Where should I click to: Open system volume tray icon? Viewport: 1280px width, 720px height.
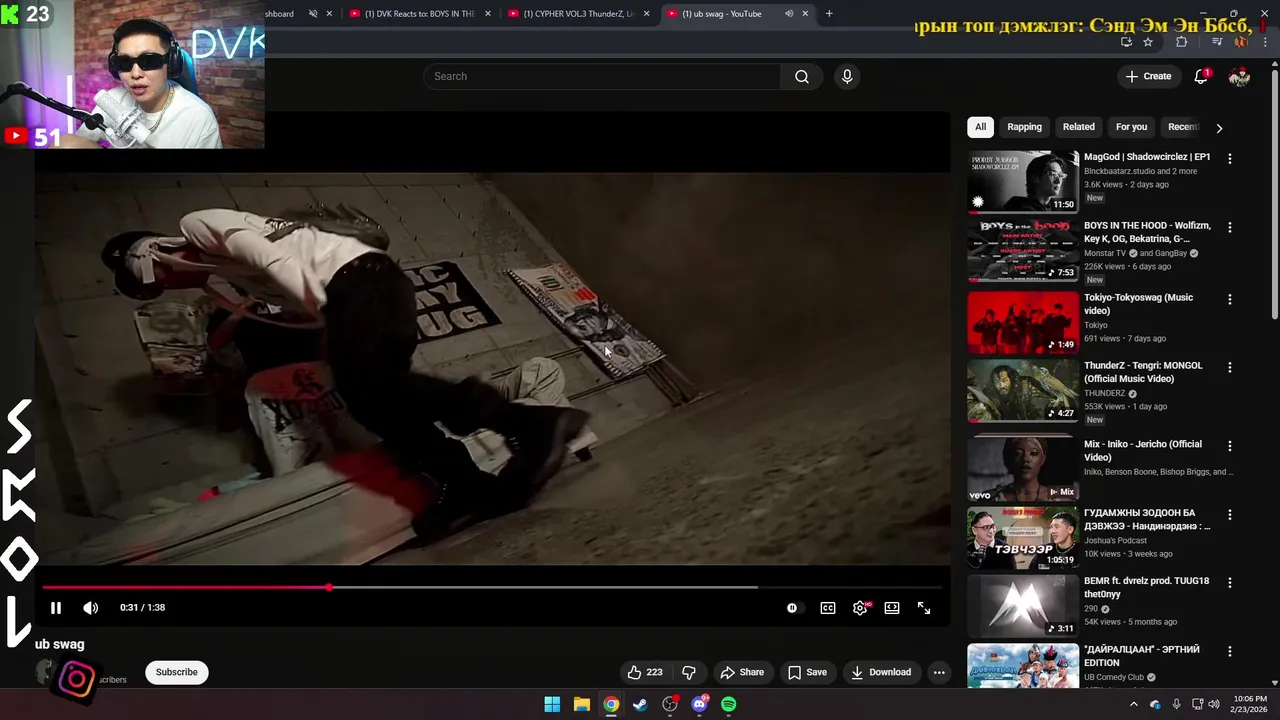pyautogui.click(x=1213, y=704)
